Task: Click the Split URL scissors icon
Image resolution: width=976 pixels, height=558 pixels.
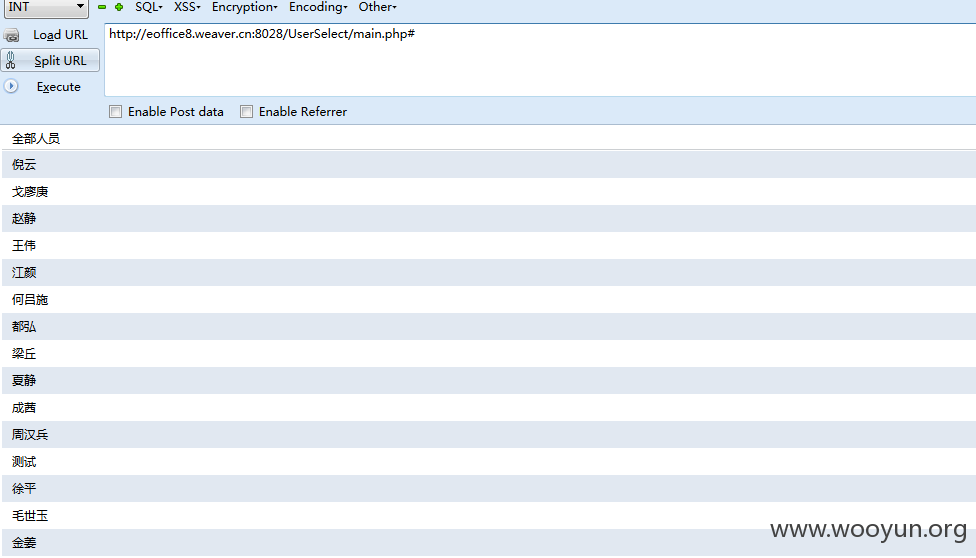Action: click(11, 61)
